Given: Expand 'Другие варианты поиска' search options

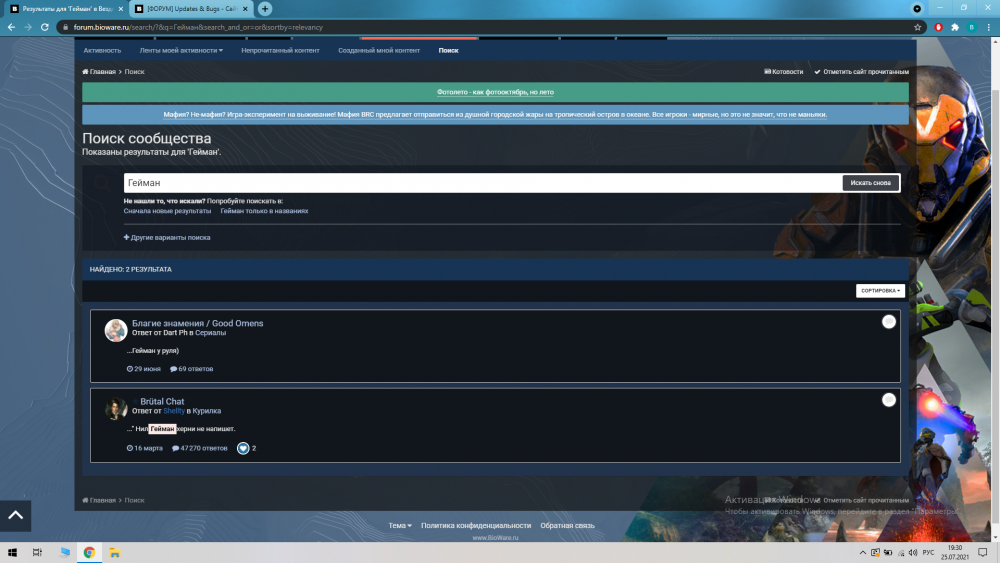Looking at the screenshot, I should tap(167, 238).
